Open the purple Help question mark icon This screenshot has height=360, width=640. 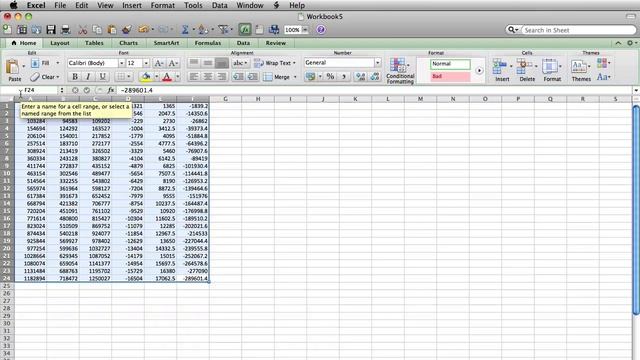pyautogui.click(x=321, y=30)
